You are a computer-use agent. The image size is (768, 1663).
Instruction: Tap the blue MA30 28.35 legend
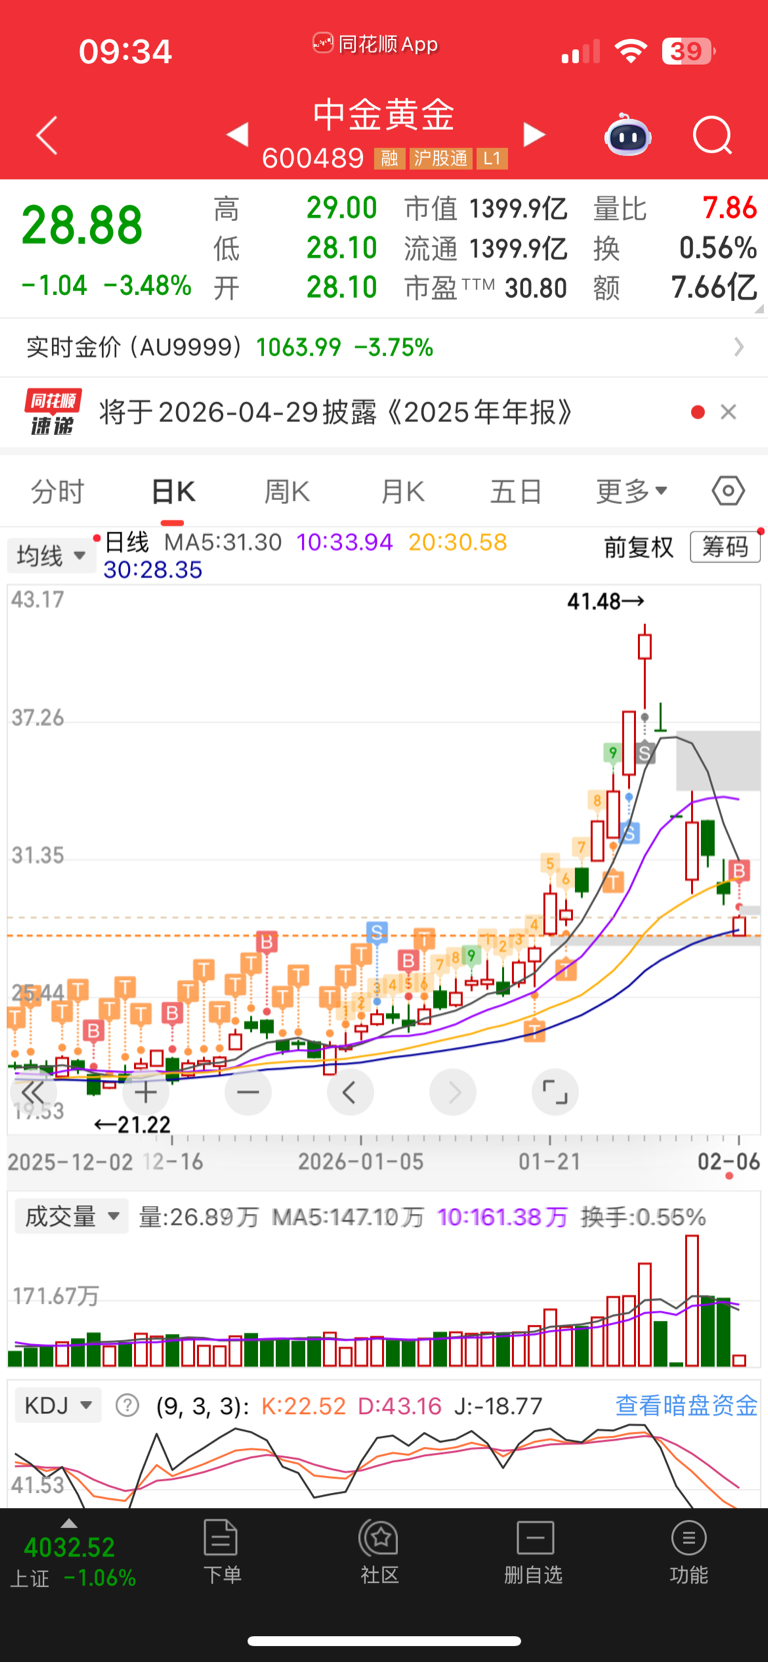[153, 570]
